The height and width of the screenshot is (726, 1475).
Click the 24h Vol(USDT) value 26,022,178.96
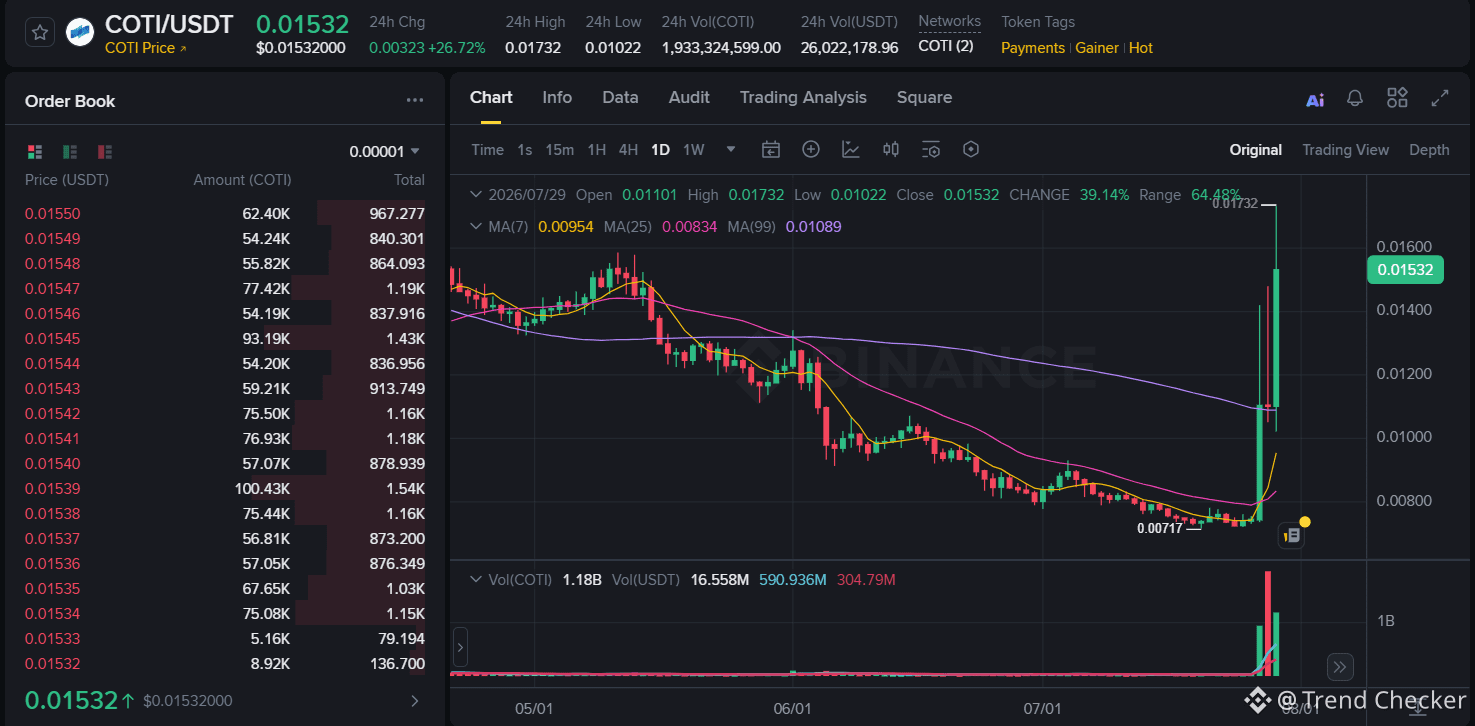[849, 47]
